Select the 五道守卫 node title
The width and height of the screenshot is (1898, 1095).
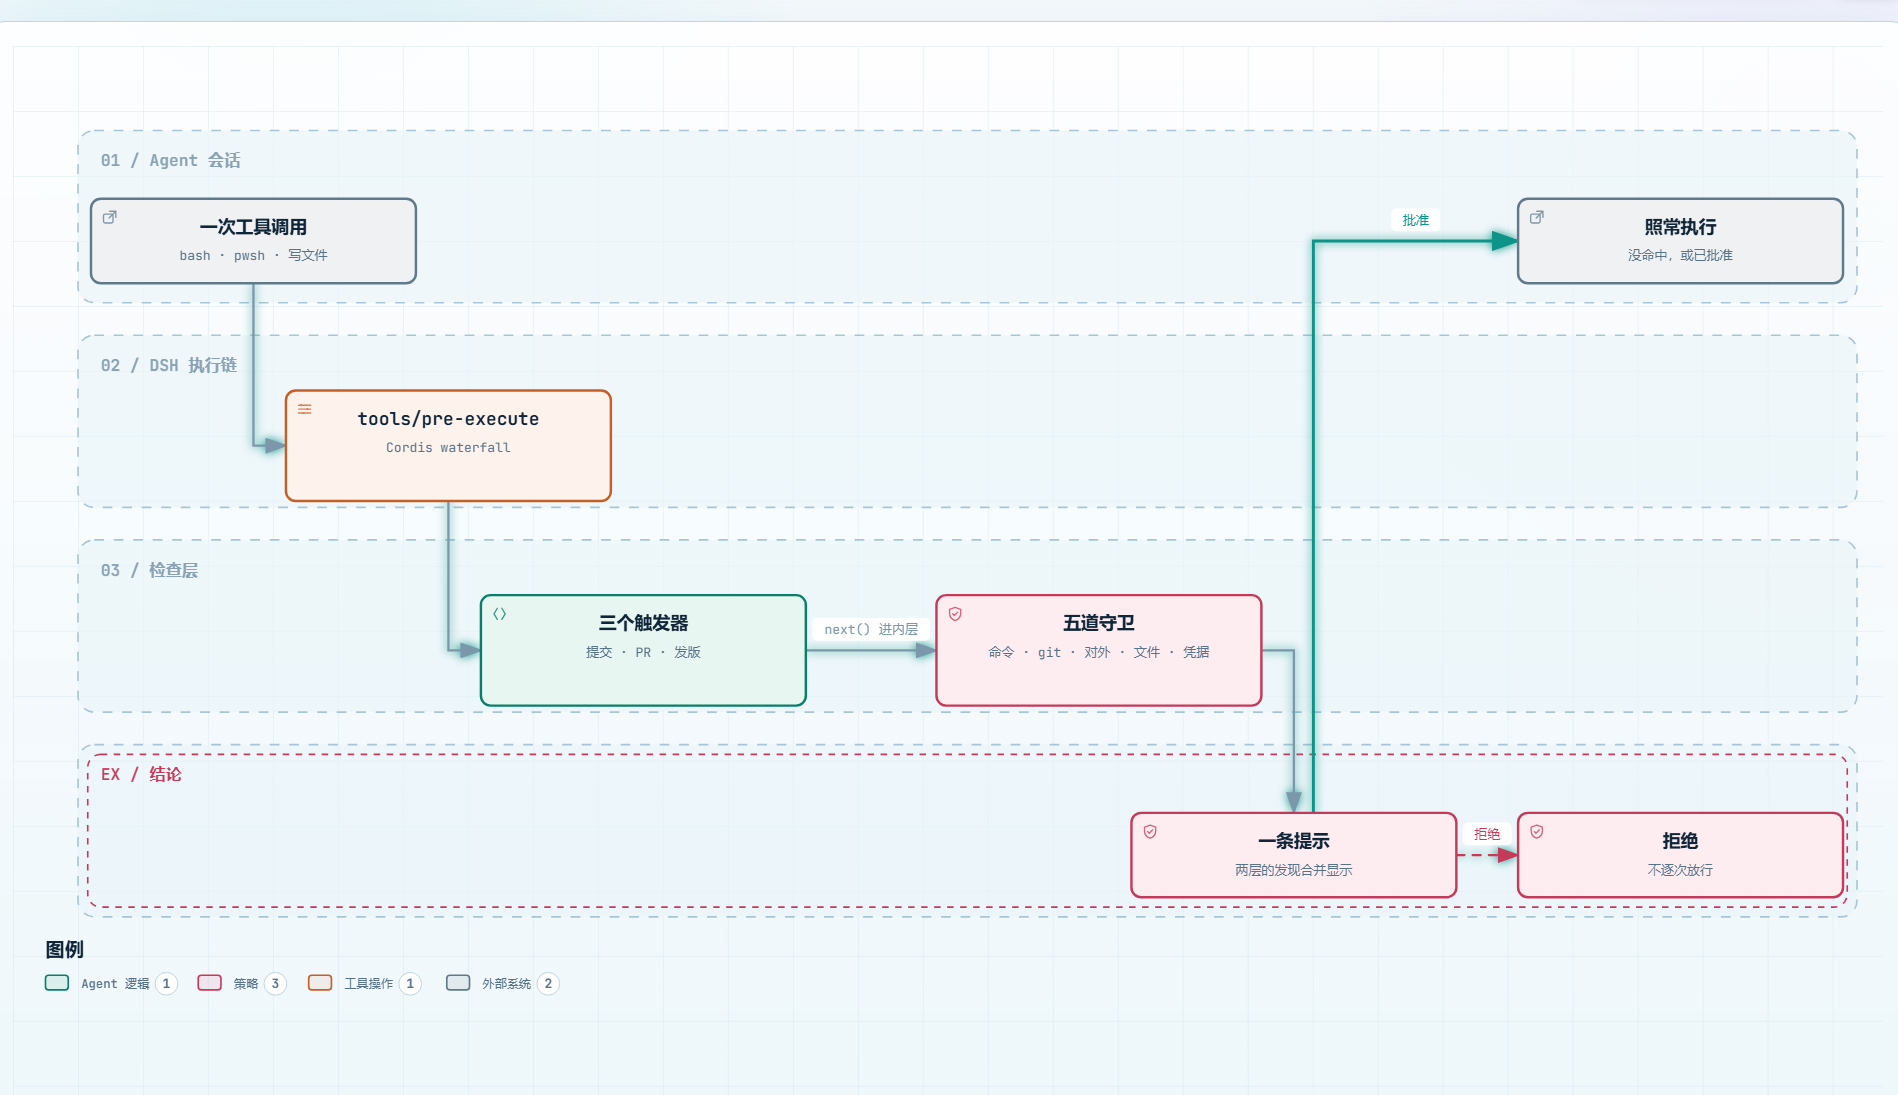(1098, 623)
